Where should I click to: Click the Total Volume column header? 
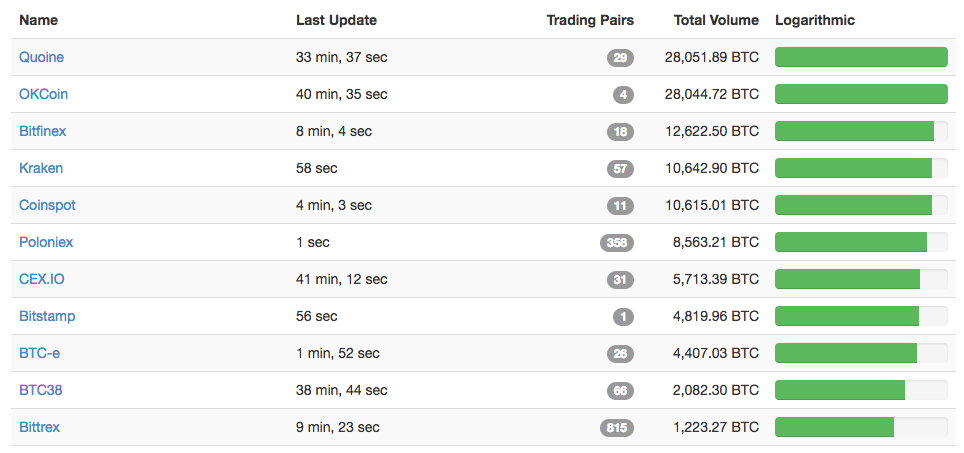716,20
